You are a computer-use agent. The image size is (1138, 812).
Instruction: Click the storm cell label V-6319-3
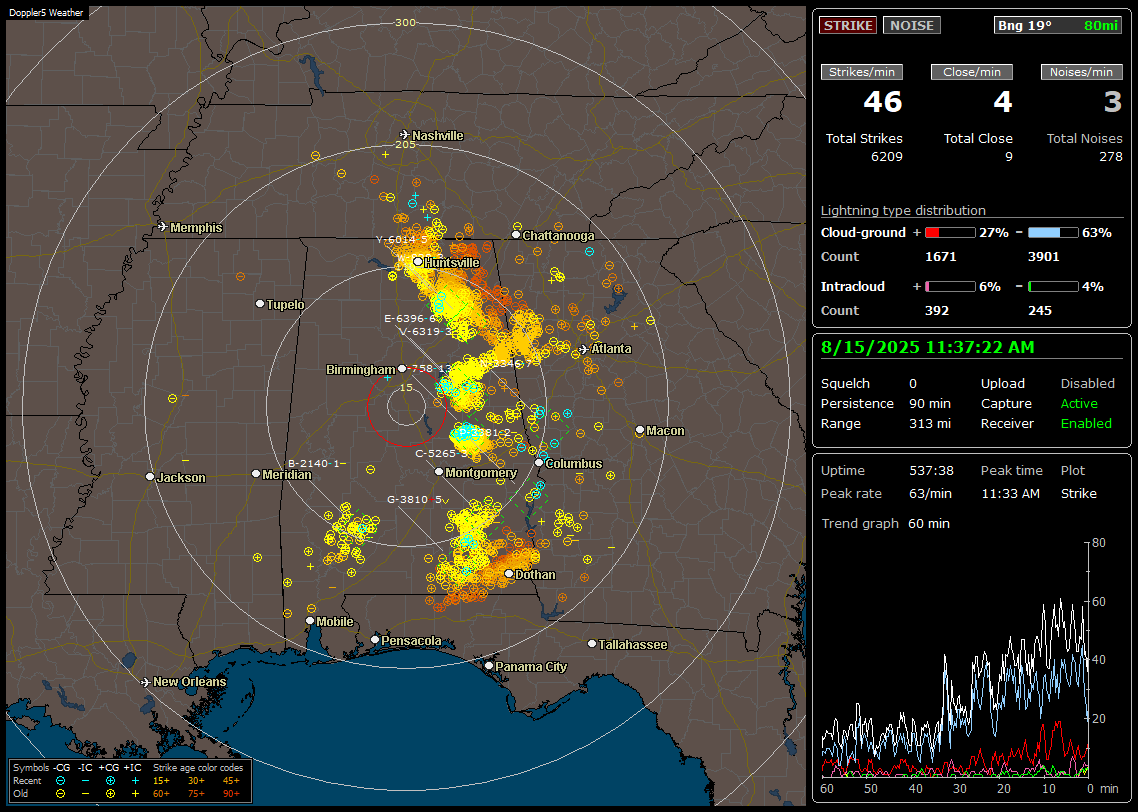426,331
